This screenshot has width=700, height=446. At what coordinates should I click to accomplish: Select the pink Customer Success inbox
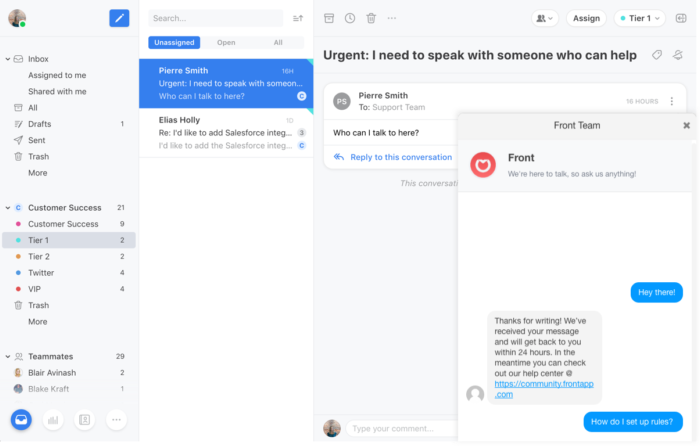click(x=69, y=224)
